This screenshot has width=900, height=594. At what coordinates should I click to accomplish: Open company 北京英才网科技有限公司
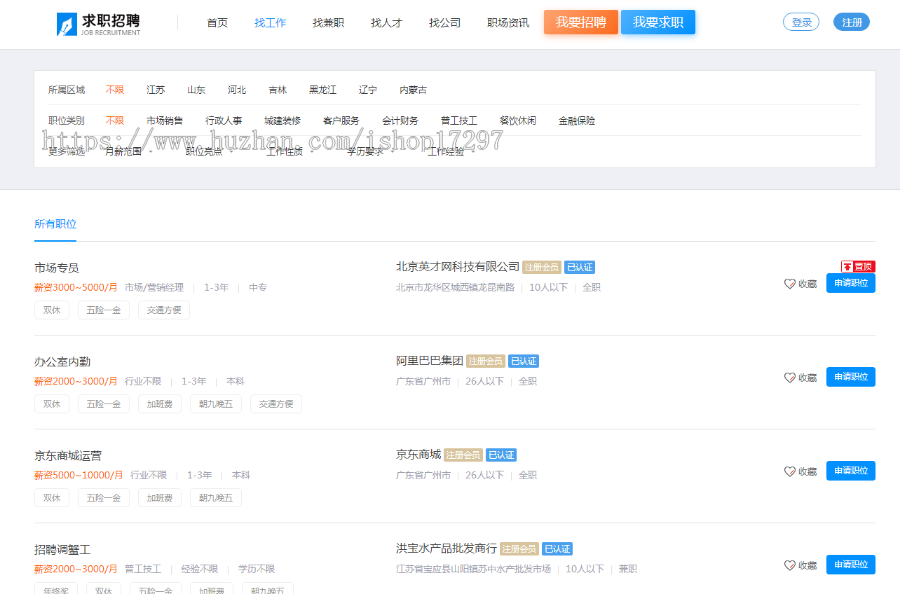coord(457,266)
